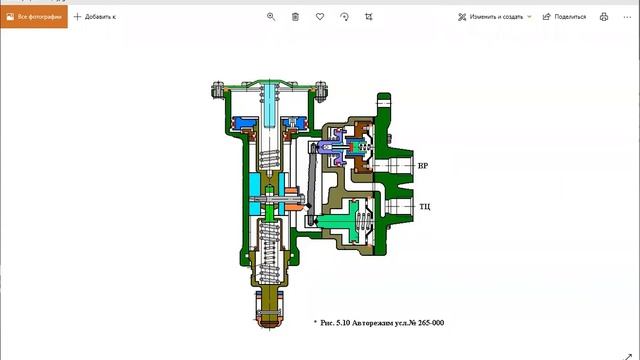The image size is (640, 360).
Task: Open the crop tool
Action: [369, 17]
